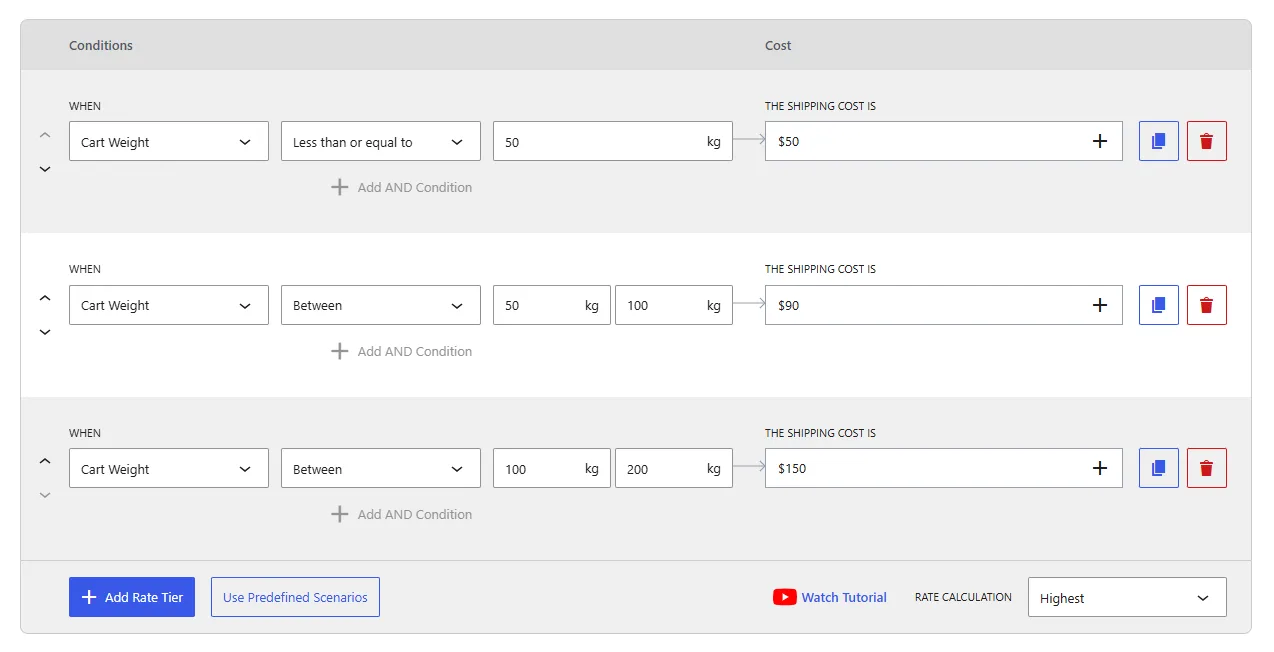Click plus icon in $50 cost field

(1100, 141)
